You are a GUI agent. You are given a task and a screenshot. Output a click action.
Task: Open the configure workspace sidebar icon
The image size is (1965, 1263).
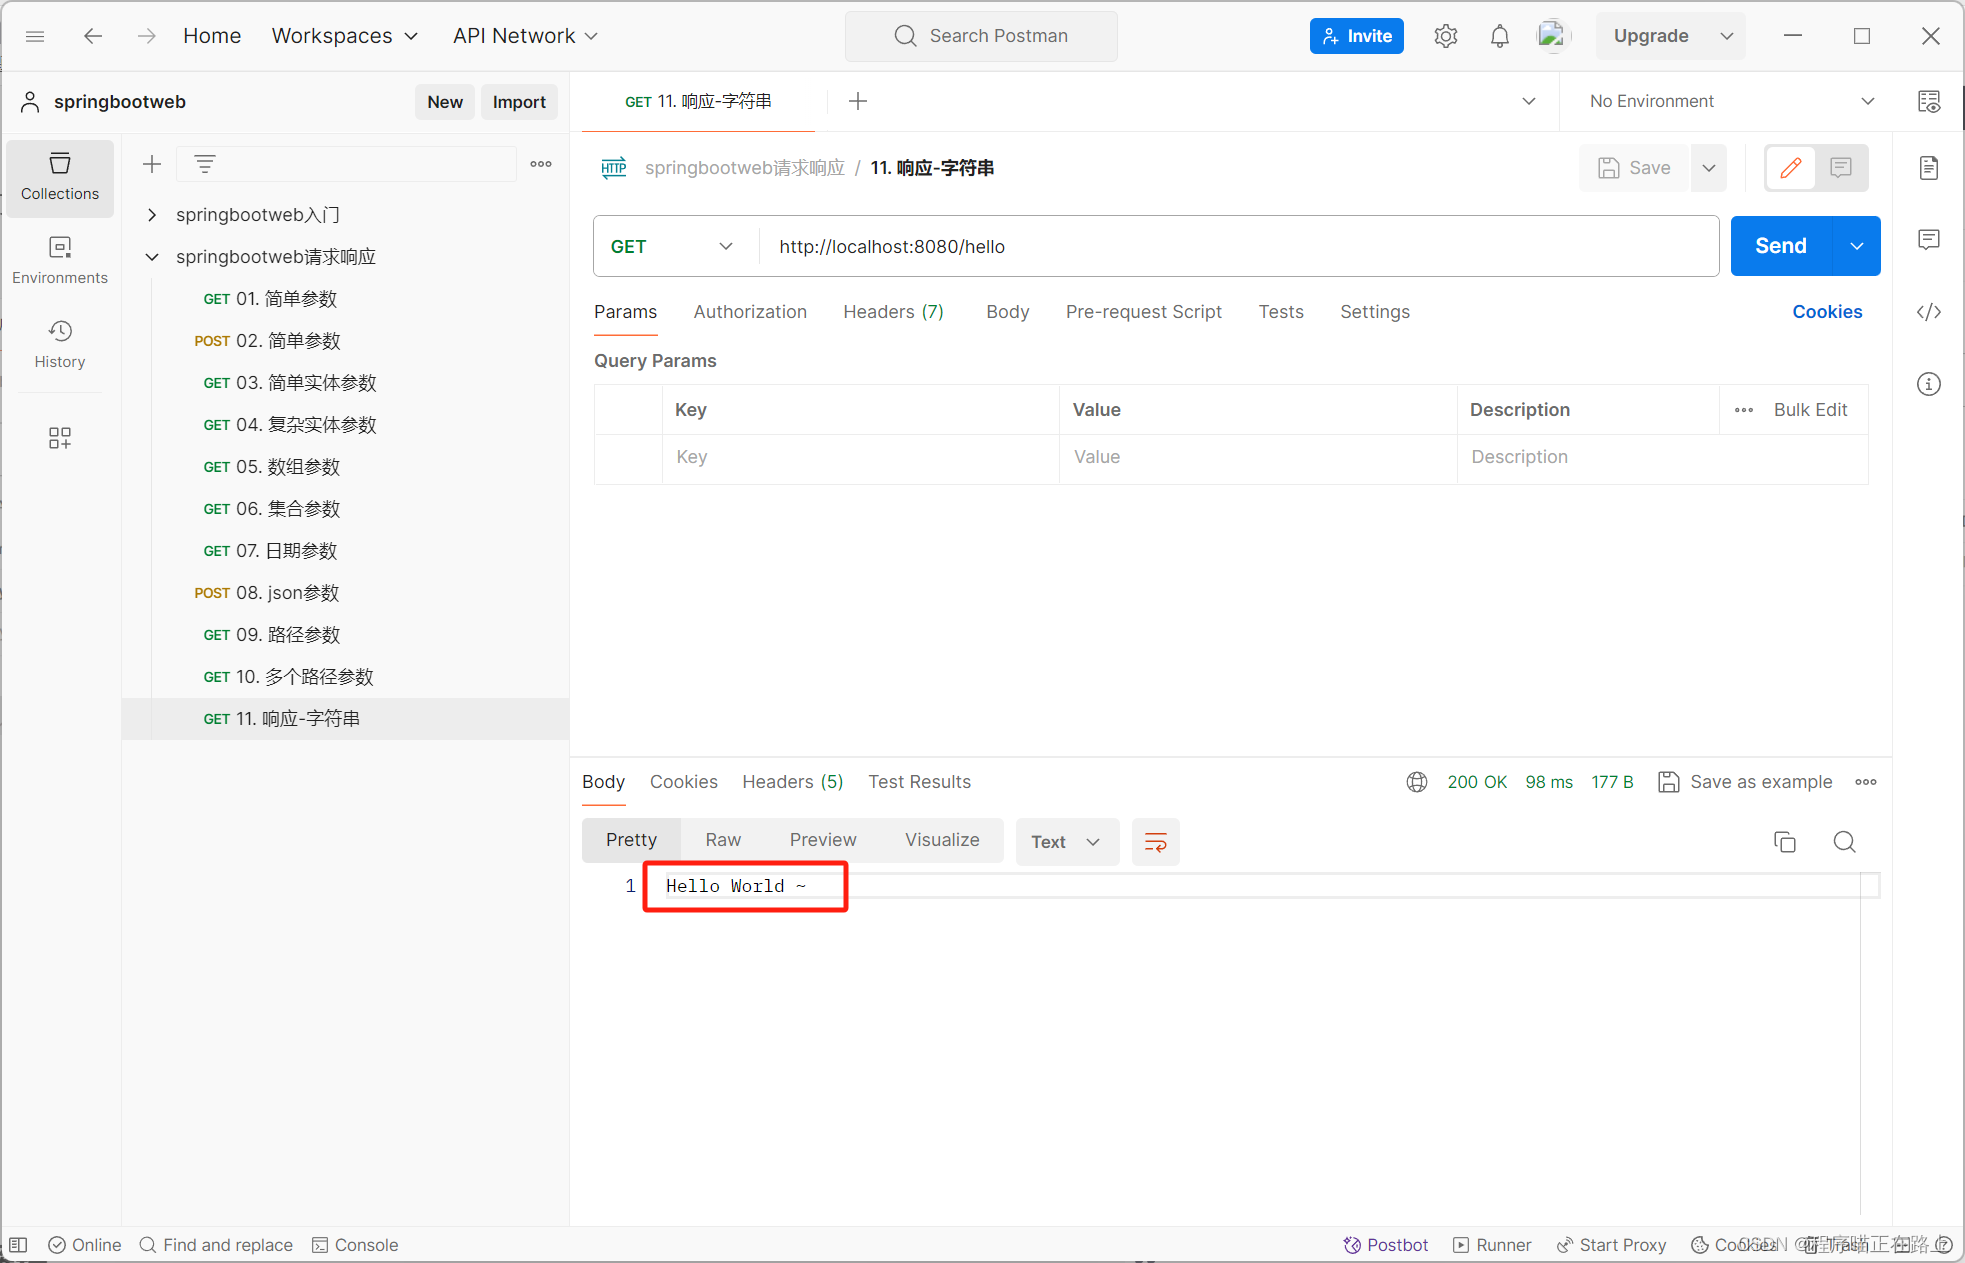point(60,437)
